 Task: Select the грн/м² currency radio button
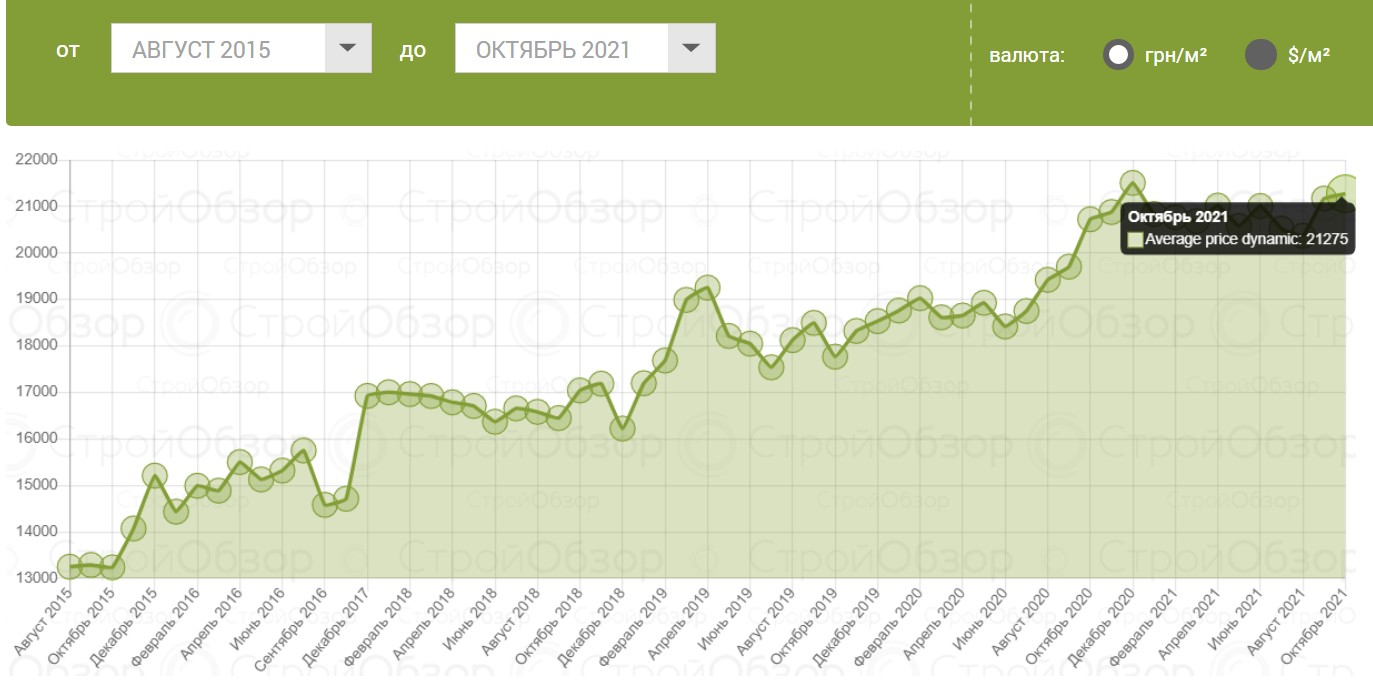1118,55
